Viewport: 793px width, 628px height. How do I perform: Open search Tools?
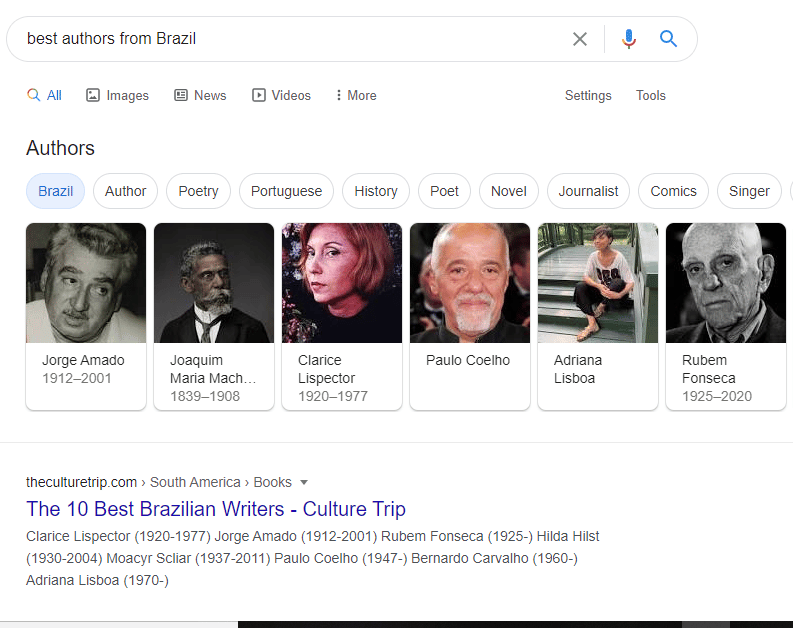(x=650, y=96)
